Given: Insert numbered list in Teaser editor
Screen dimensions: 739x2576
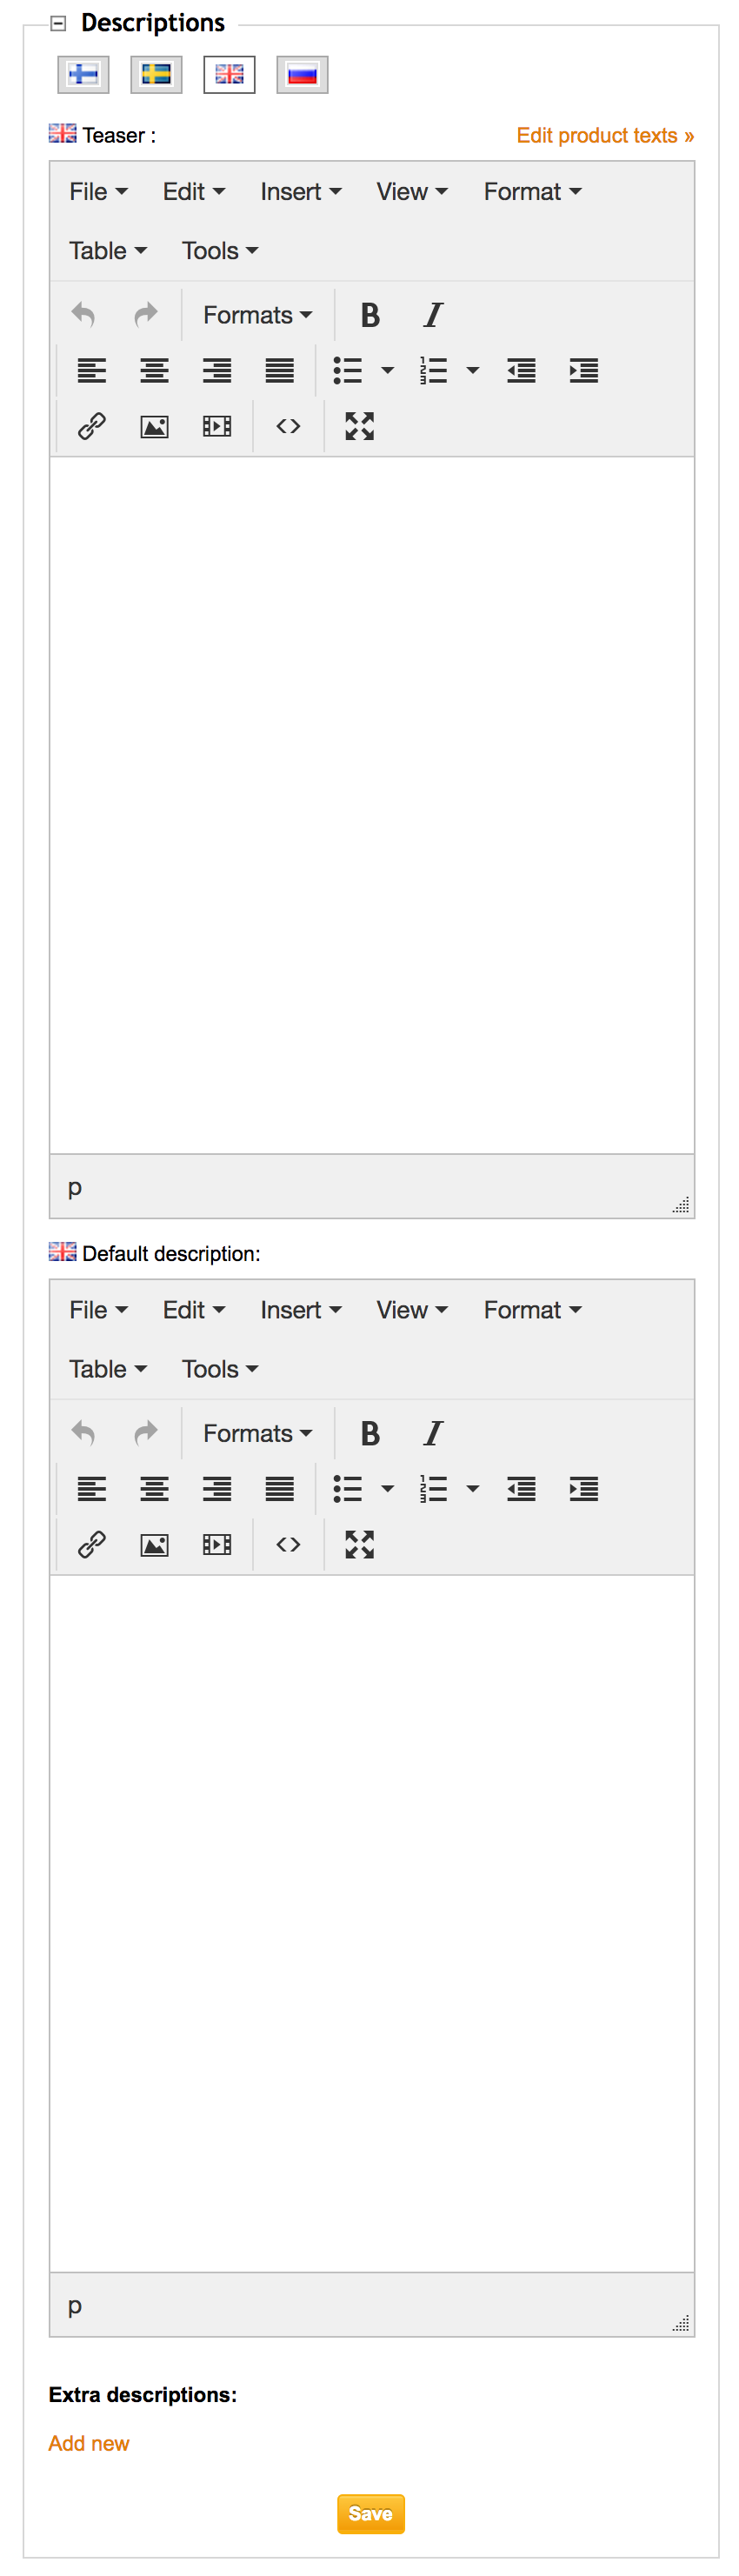Looking at the screenshot, I should (x=433, y=371).
